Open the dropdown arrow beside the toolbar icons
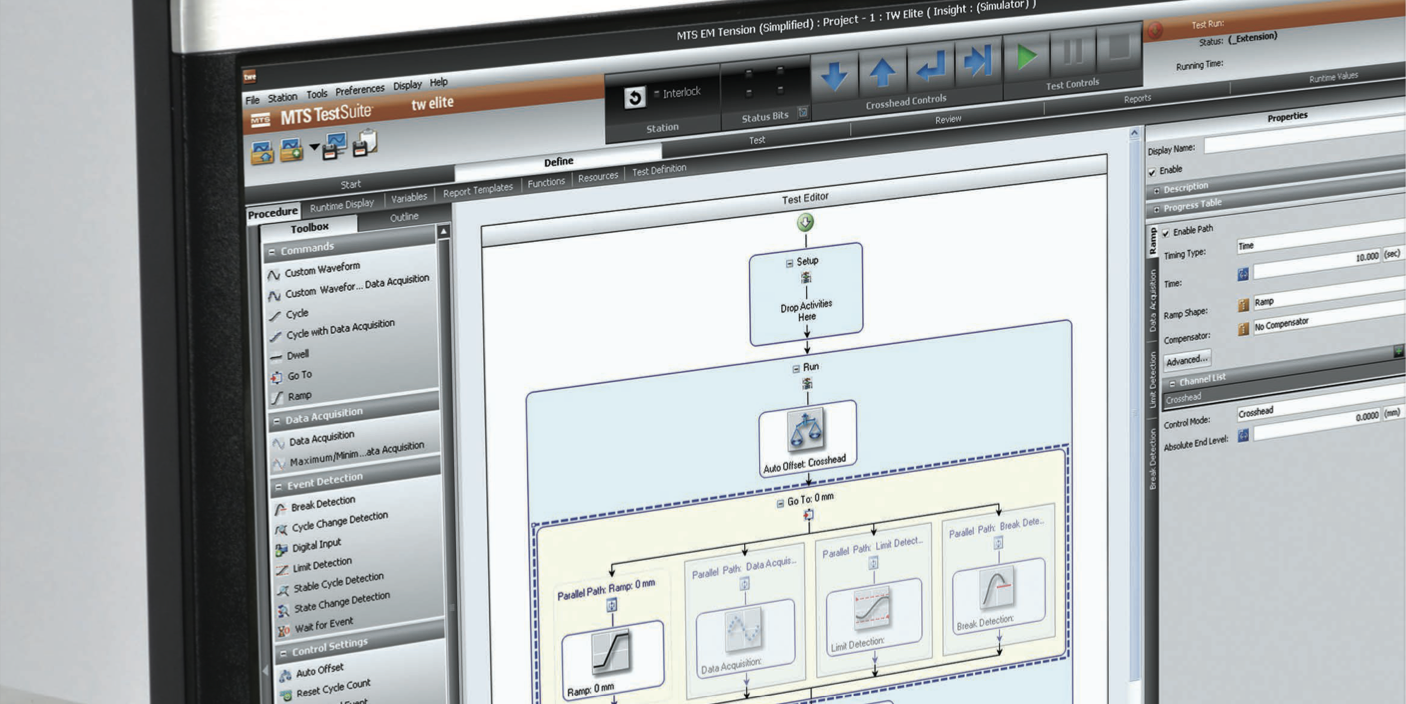Screen dimensions: 1406x704 click(x=314, y=149)
